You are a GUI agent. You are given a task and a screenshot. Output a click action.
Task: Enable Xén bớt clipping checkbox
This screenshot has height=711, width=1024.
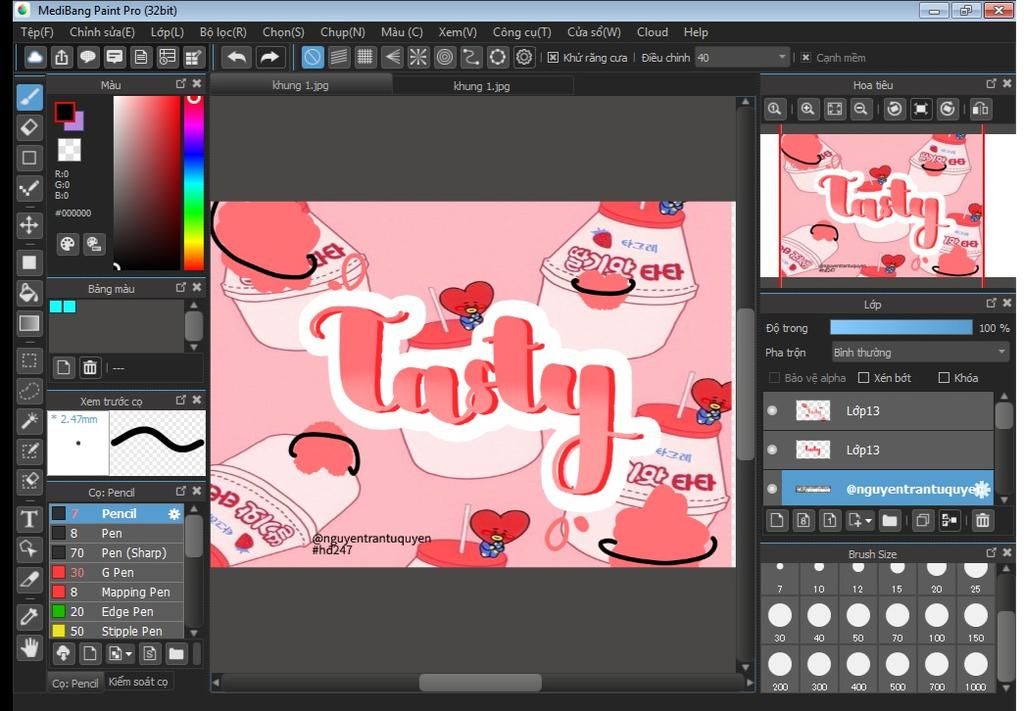pyautogui.click(x=863, y=377)
